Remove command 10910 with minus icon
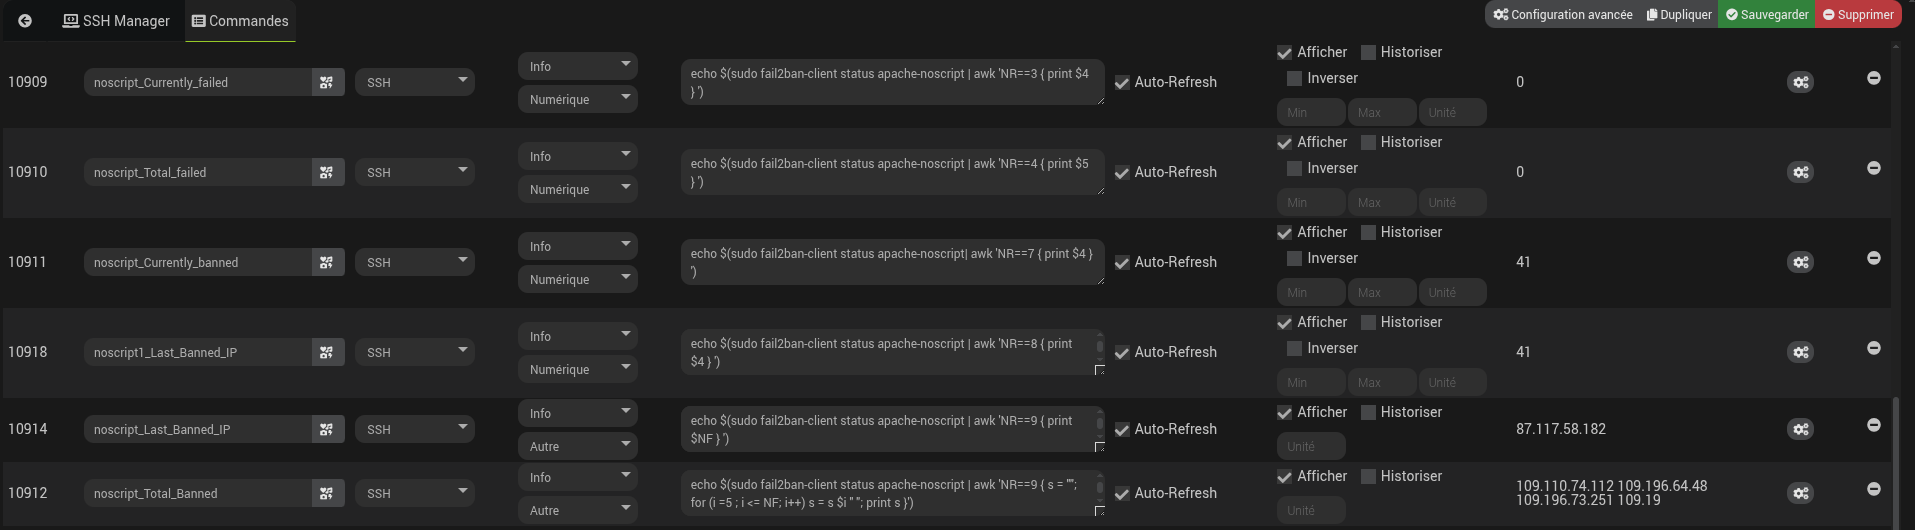The image size is (1915, 530). tap(1874, 168)
